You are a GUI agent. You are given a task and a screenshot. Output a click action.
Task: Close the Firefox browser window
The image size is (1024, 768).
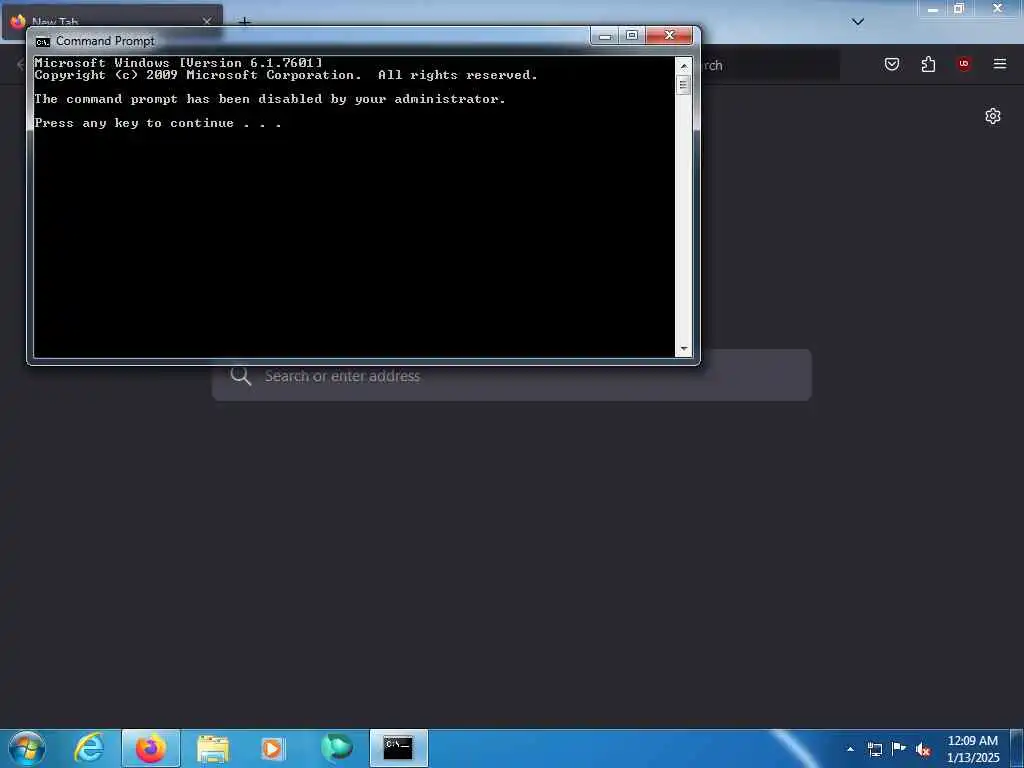click(x=997, y=8)
